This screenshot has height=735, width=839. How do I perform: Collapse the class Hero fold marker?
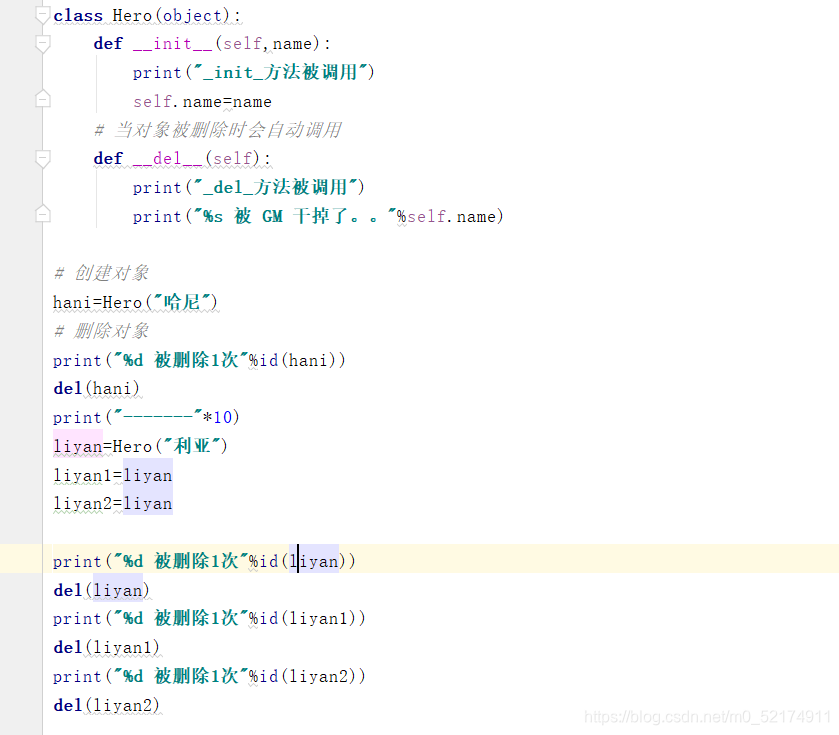(x=42, y=15)
